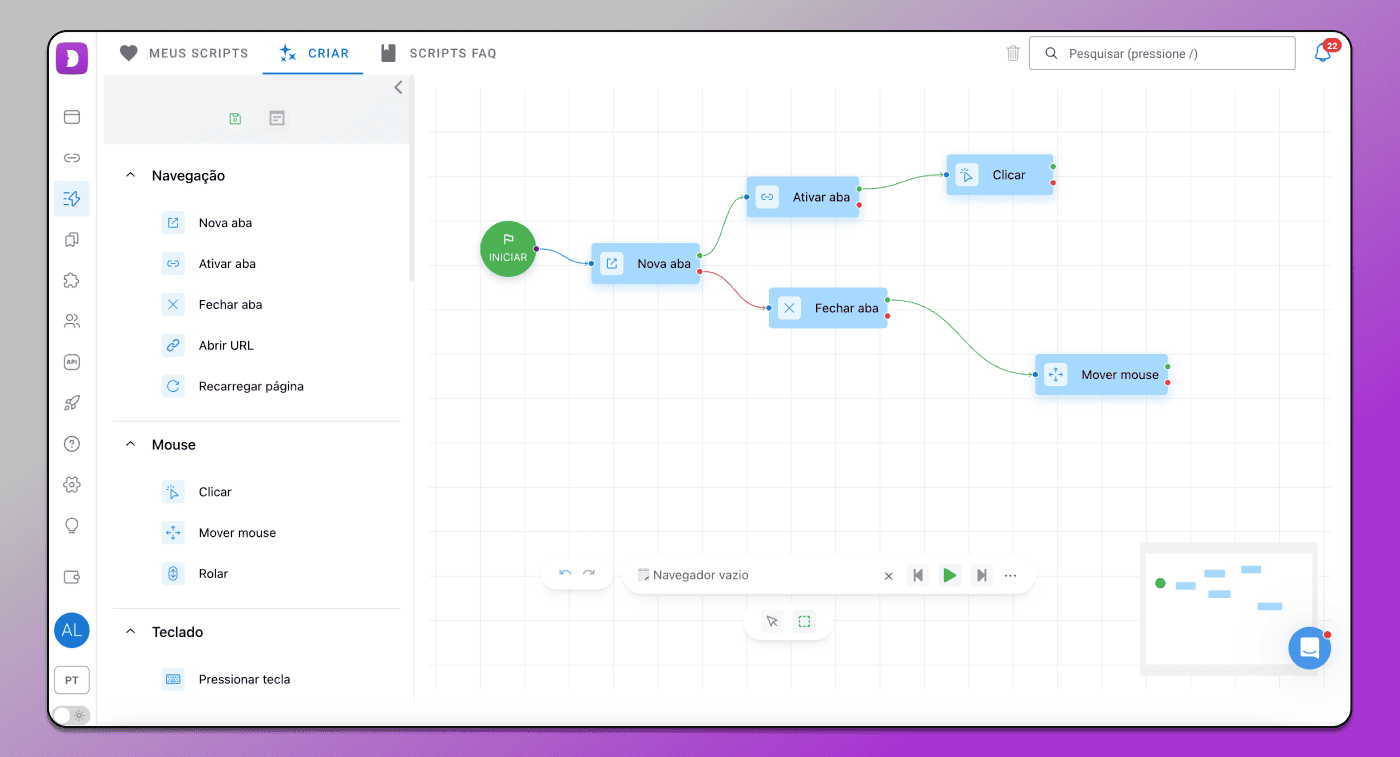The width and height of the screenshot is (1400, 757).
Task: Run script with green play button
Action: tap(950, 575)
